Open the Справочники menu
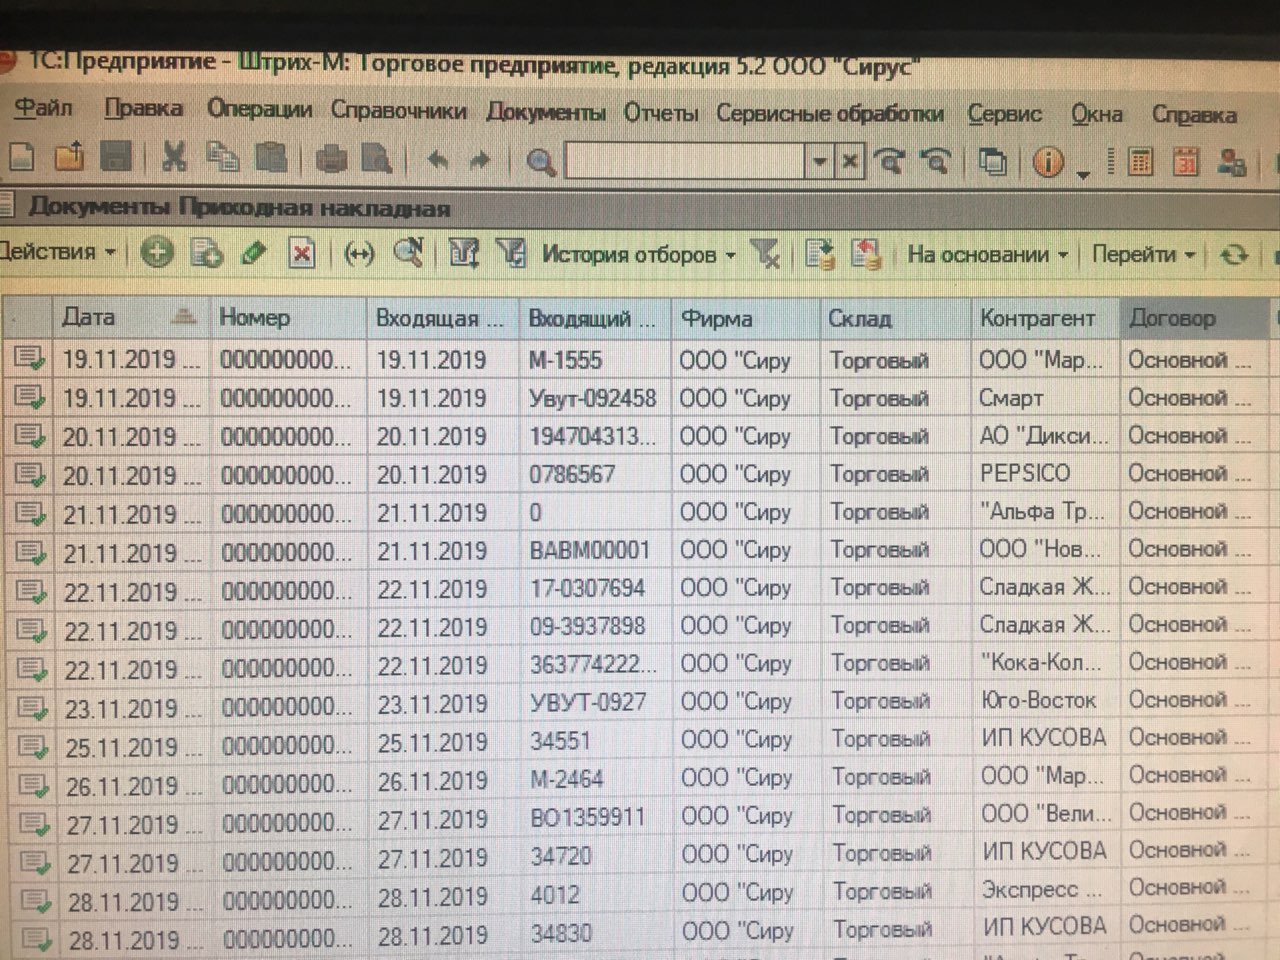 tap(398, 110)
